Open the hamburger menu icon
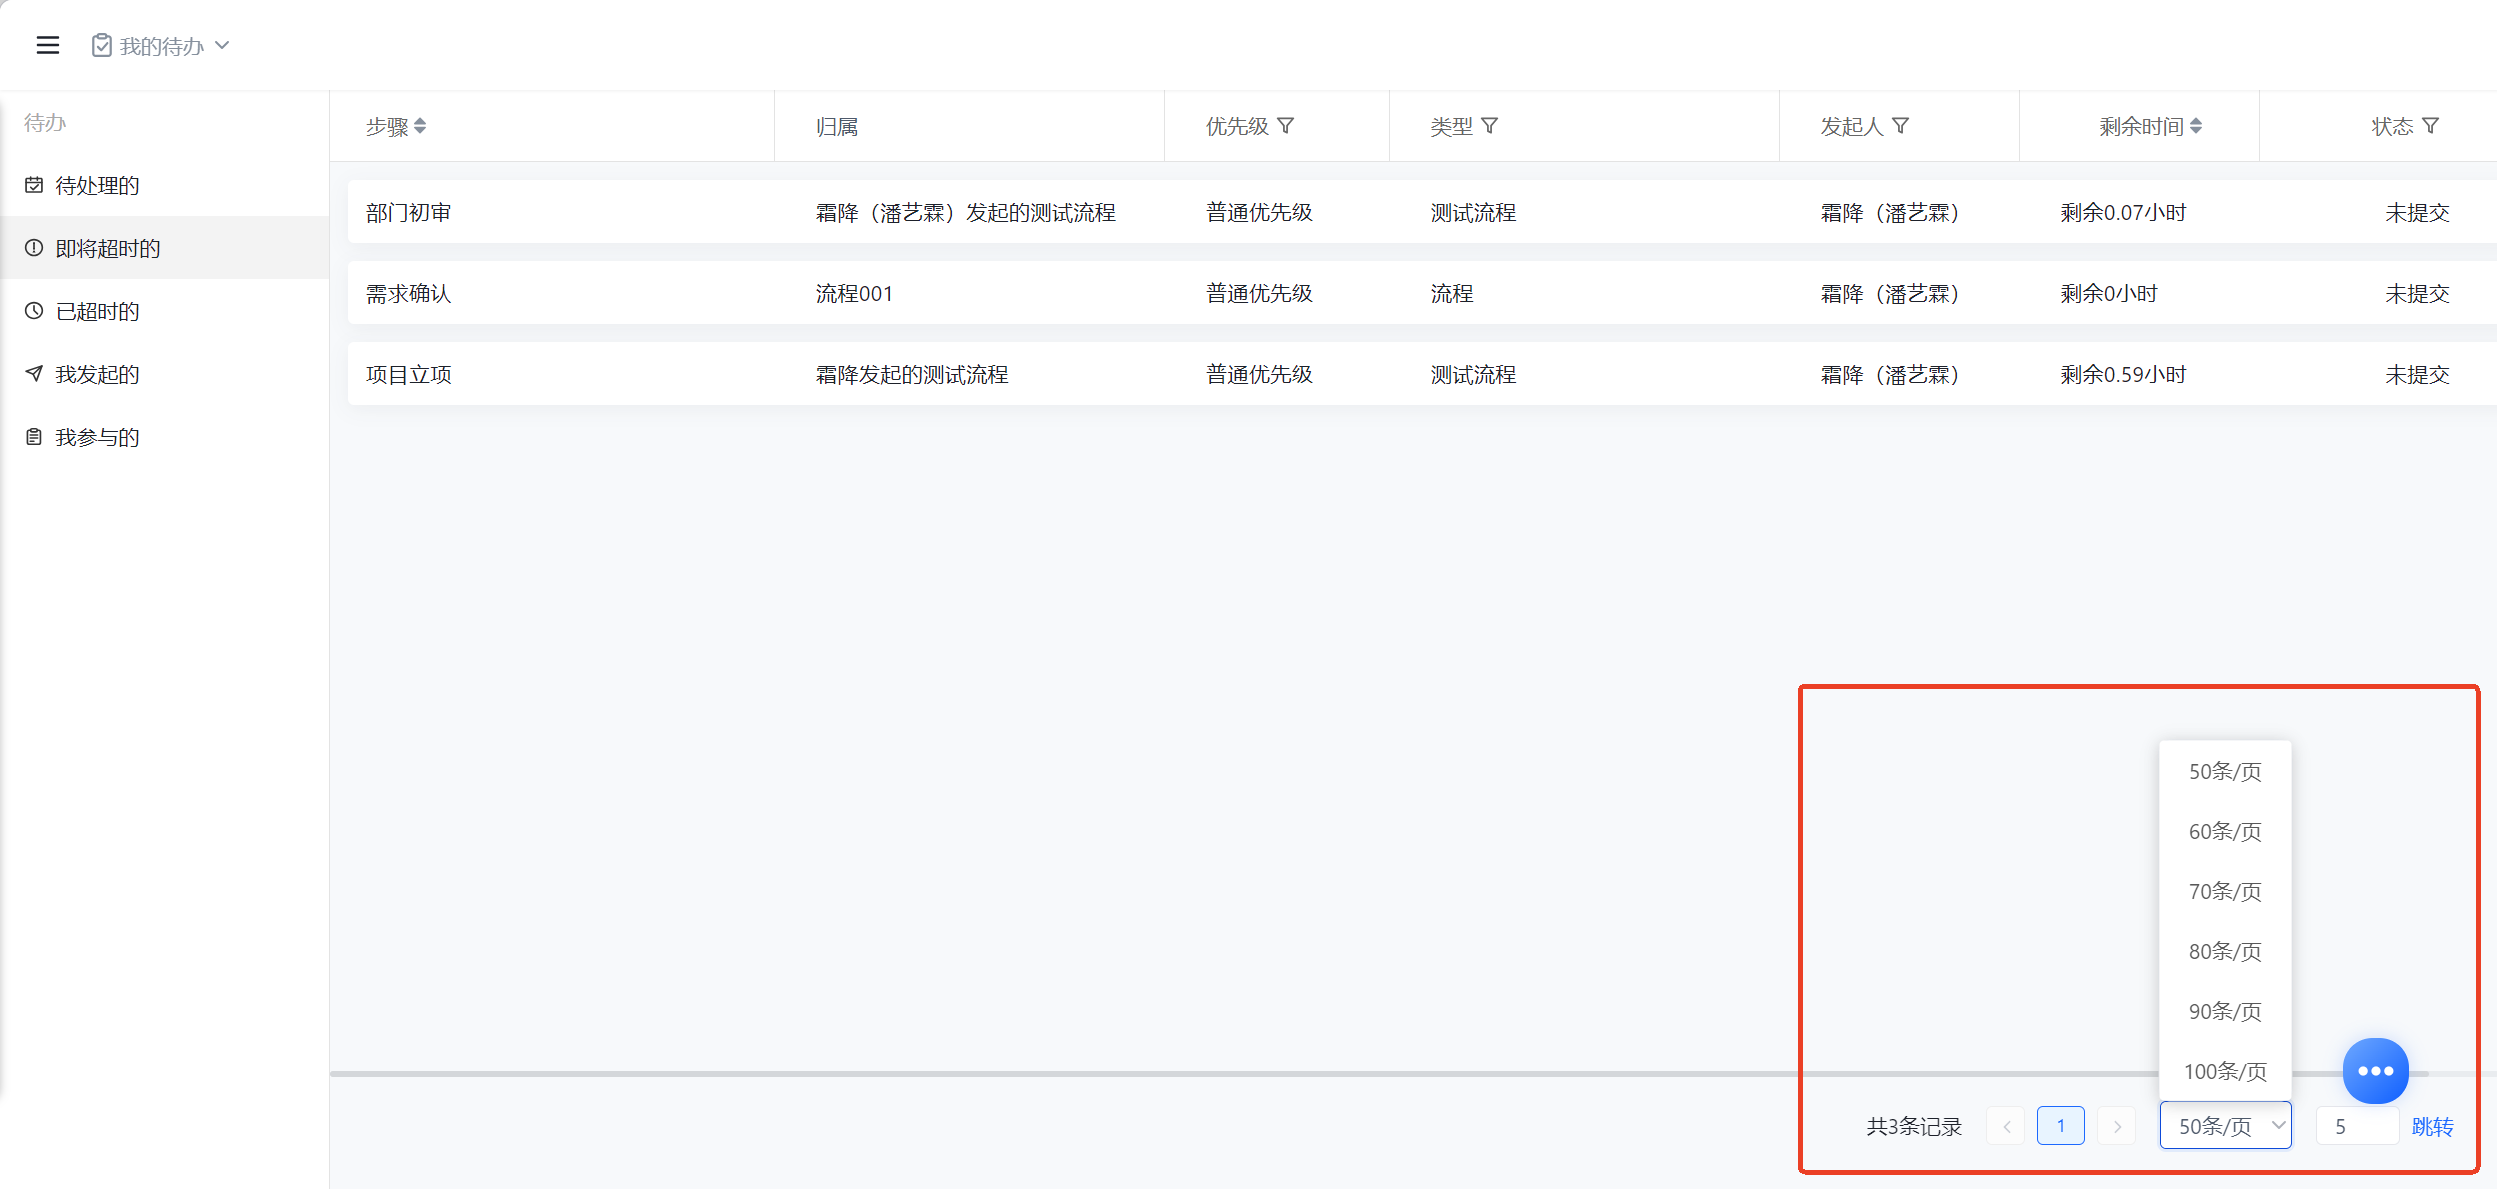The image size is (2497, 1189). click(48, 45)
